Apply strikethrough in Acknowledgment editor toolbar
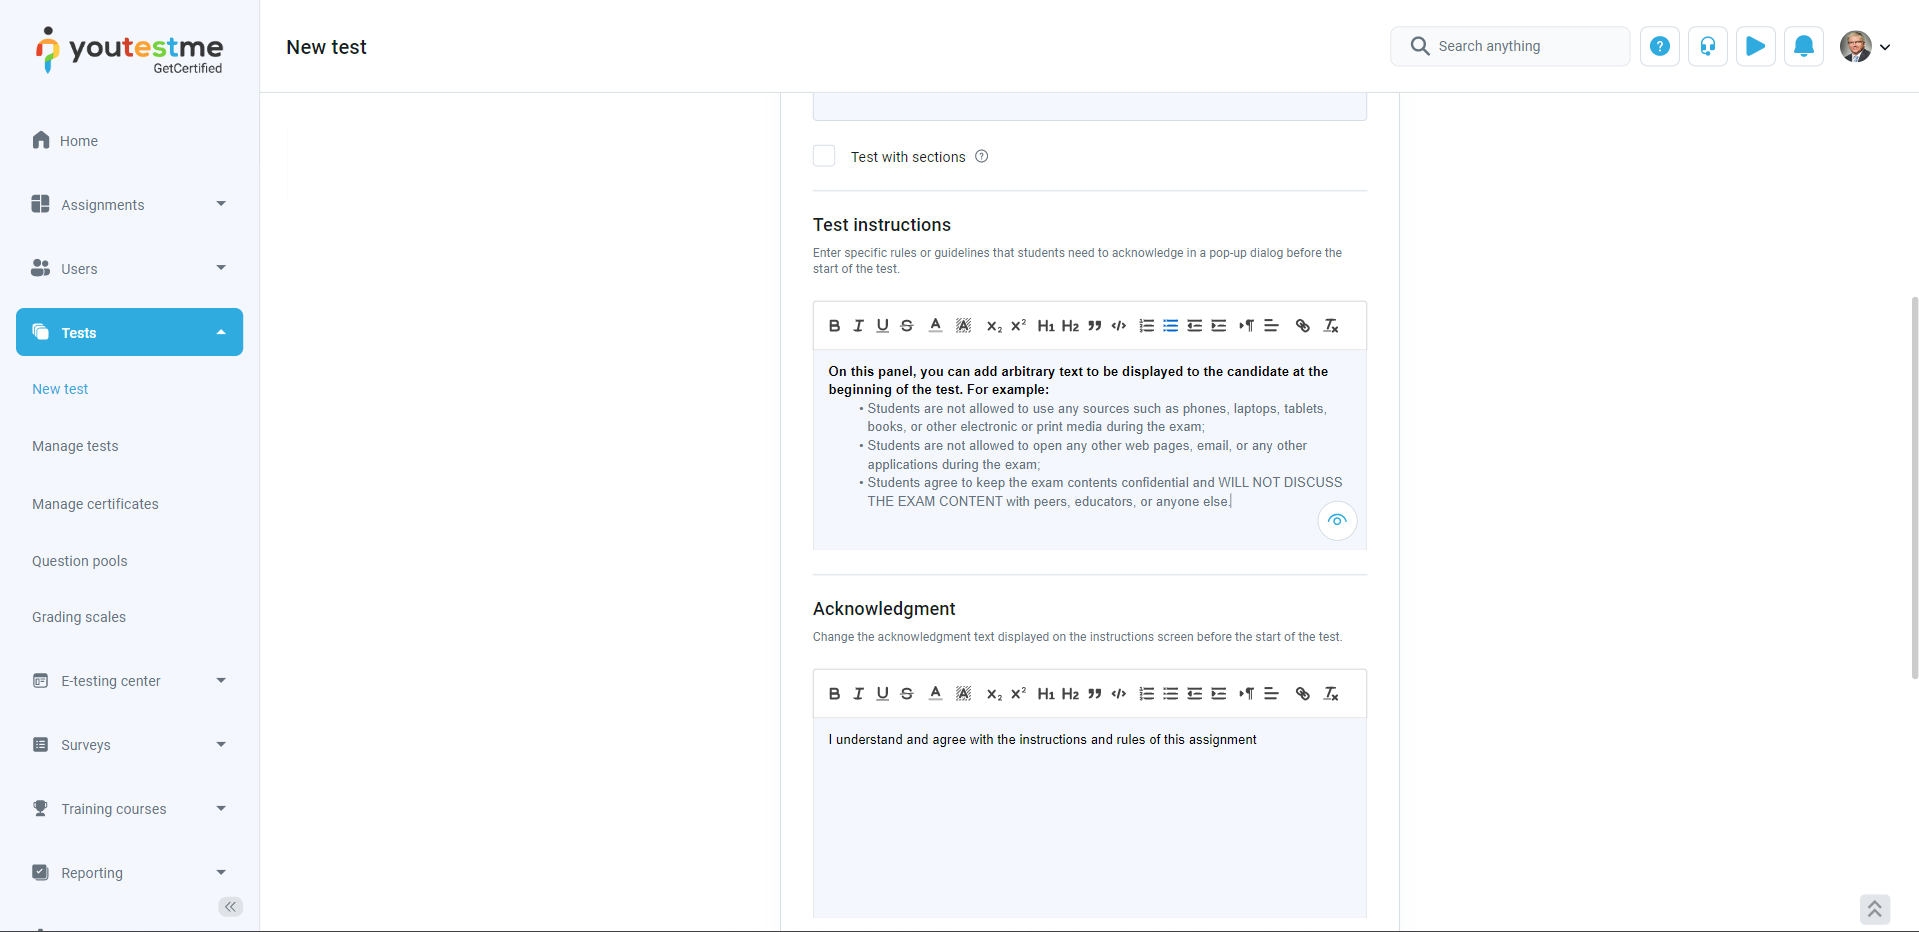The width and height of the screenshot is (1919, 932). (906, 694)
